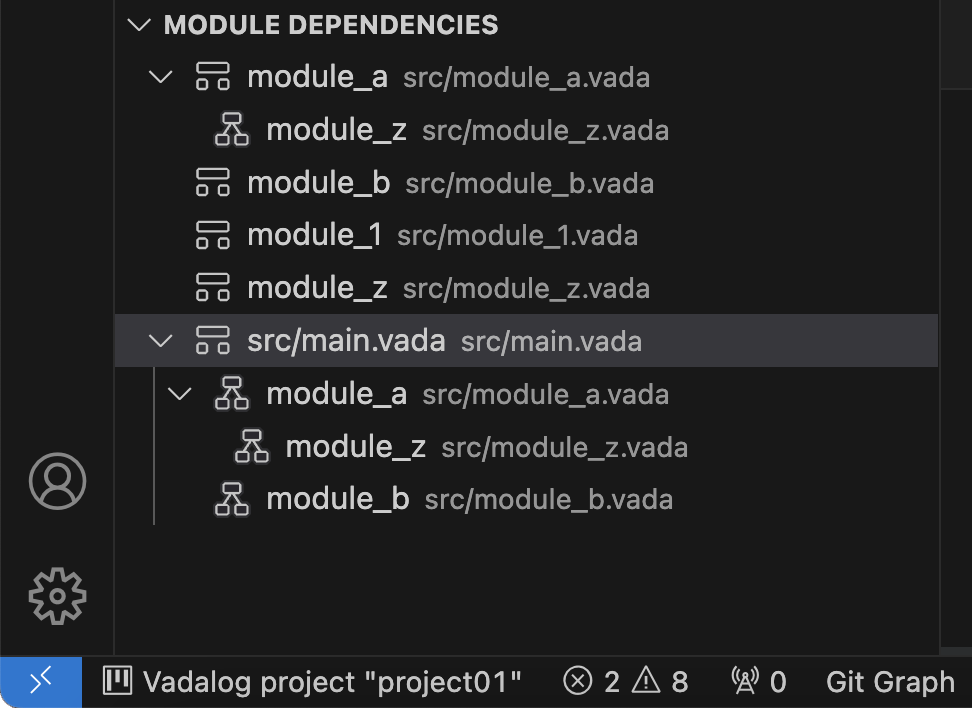
Task: Click the module icon beside module_1
Action: 213,235
